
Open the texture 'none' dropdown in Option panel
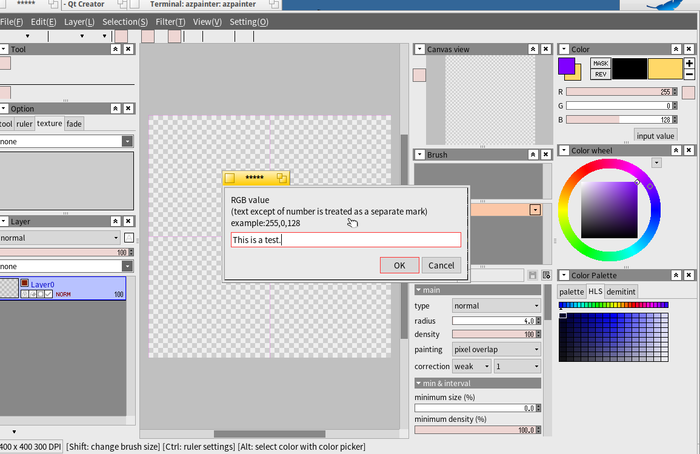point(67,142)
